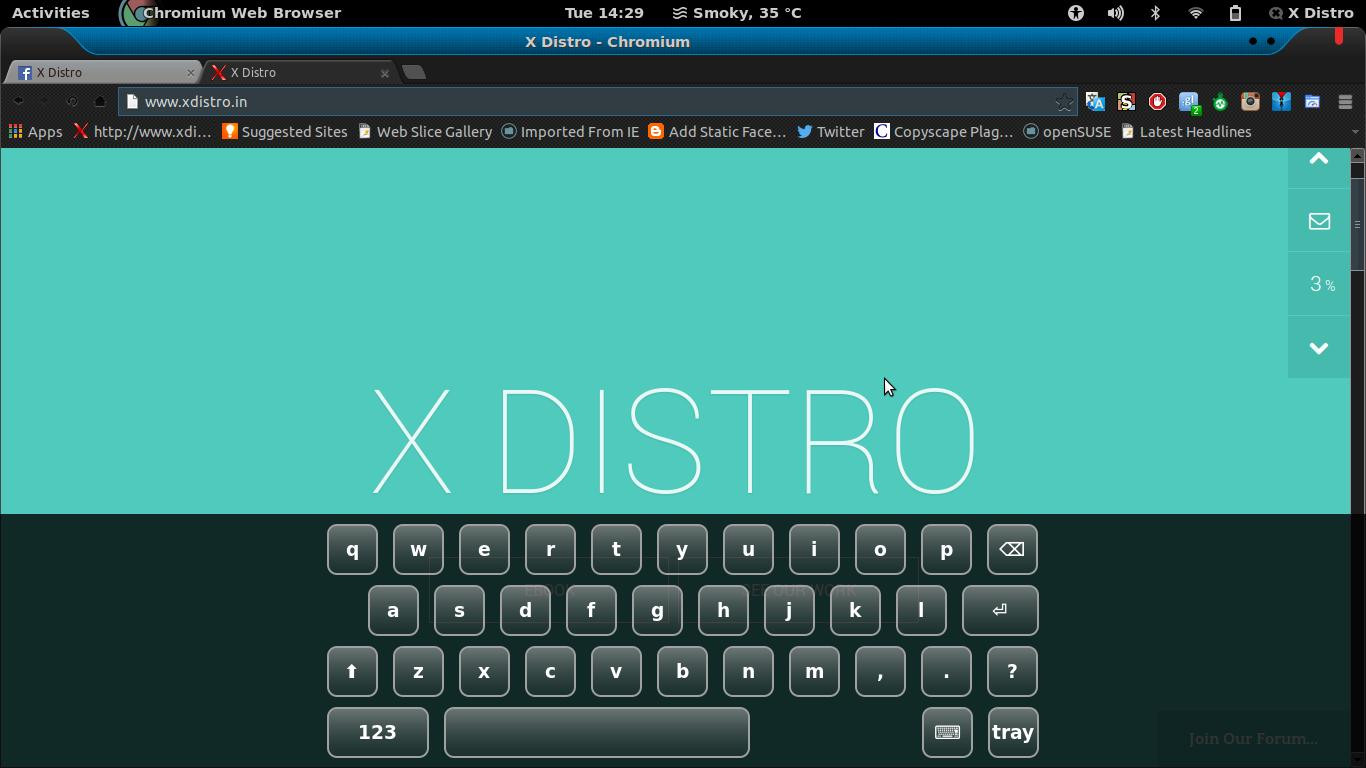Open the Tue 14:29 clock calendar menu
The width and height of the screenshot is (1366, 768).
point(604,13)
